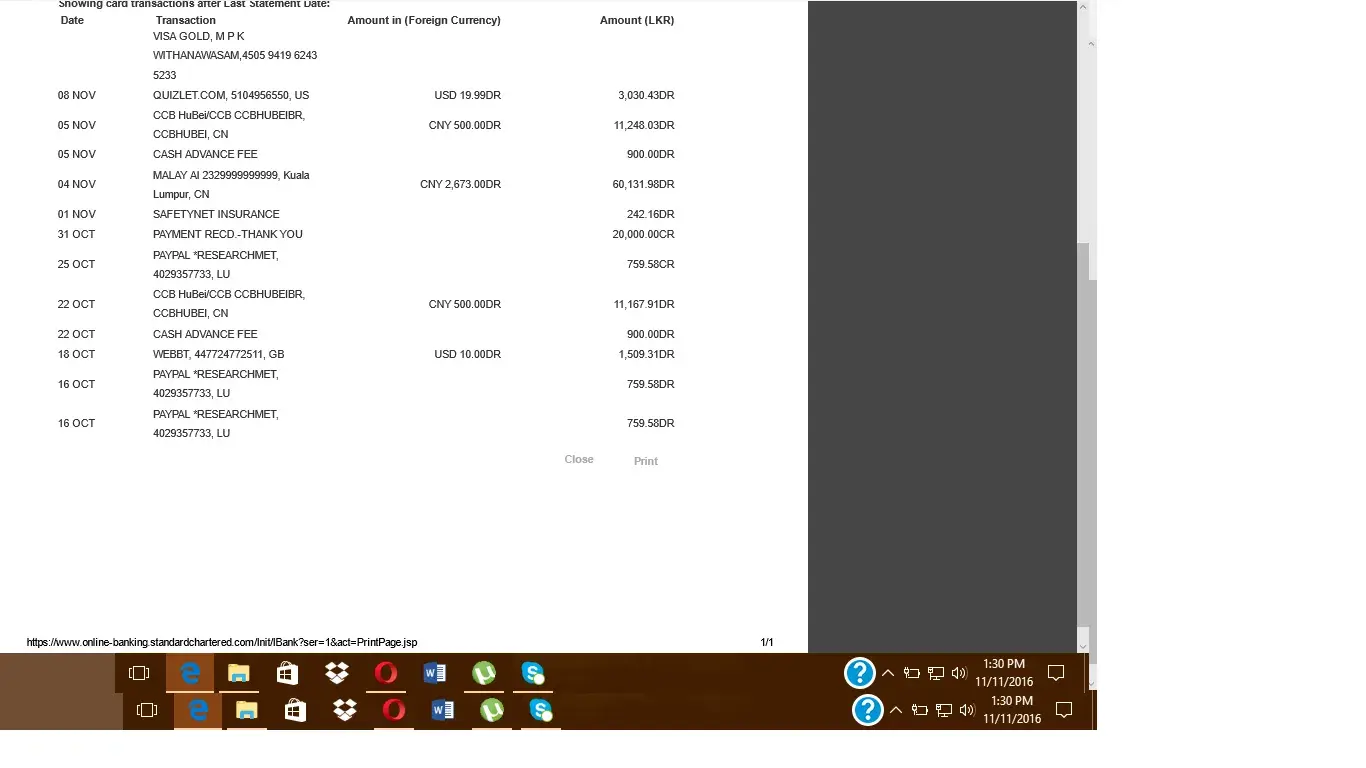Click the Close link below the transactions
The width and height of the screenshot is (1366, 768).
point(578,460)
